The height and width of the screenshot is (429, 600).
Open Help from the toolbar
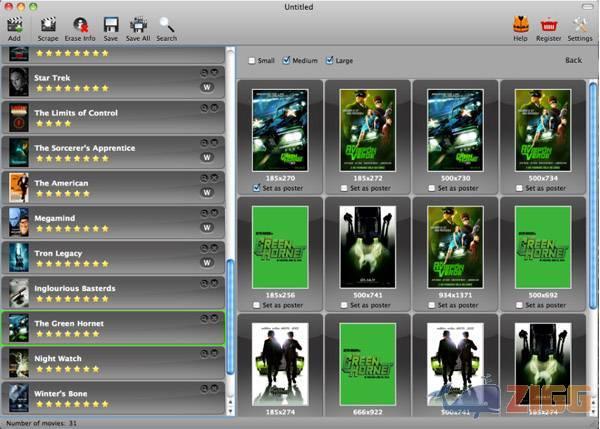520,24
